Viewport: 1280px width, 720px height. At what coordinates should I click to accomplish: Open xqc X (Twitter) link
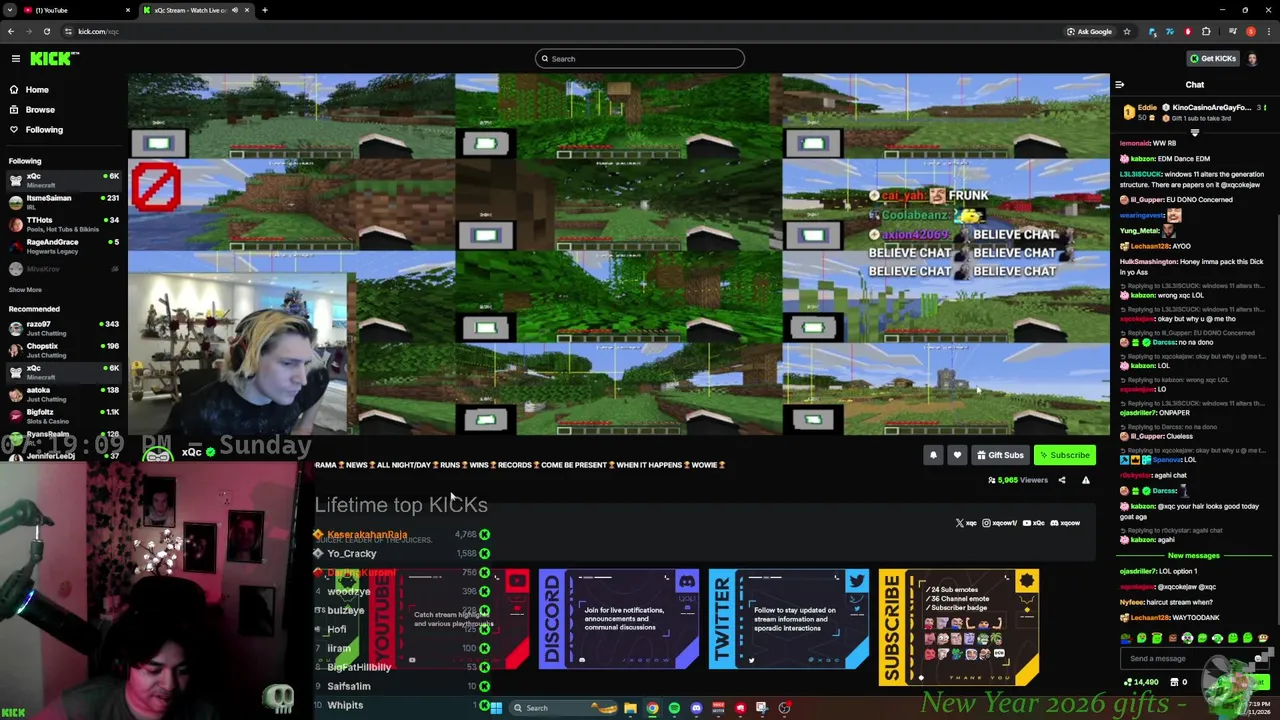966,523
